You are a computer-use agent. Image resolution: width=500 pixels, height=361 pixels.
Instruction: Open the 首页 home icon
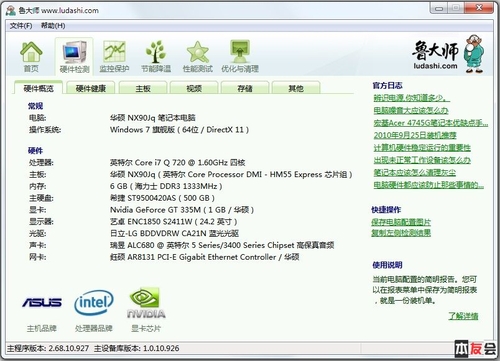[31, 56]
